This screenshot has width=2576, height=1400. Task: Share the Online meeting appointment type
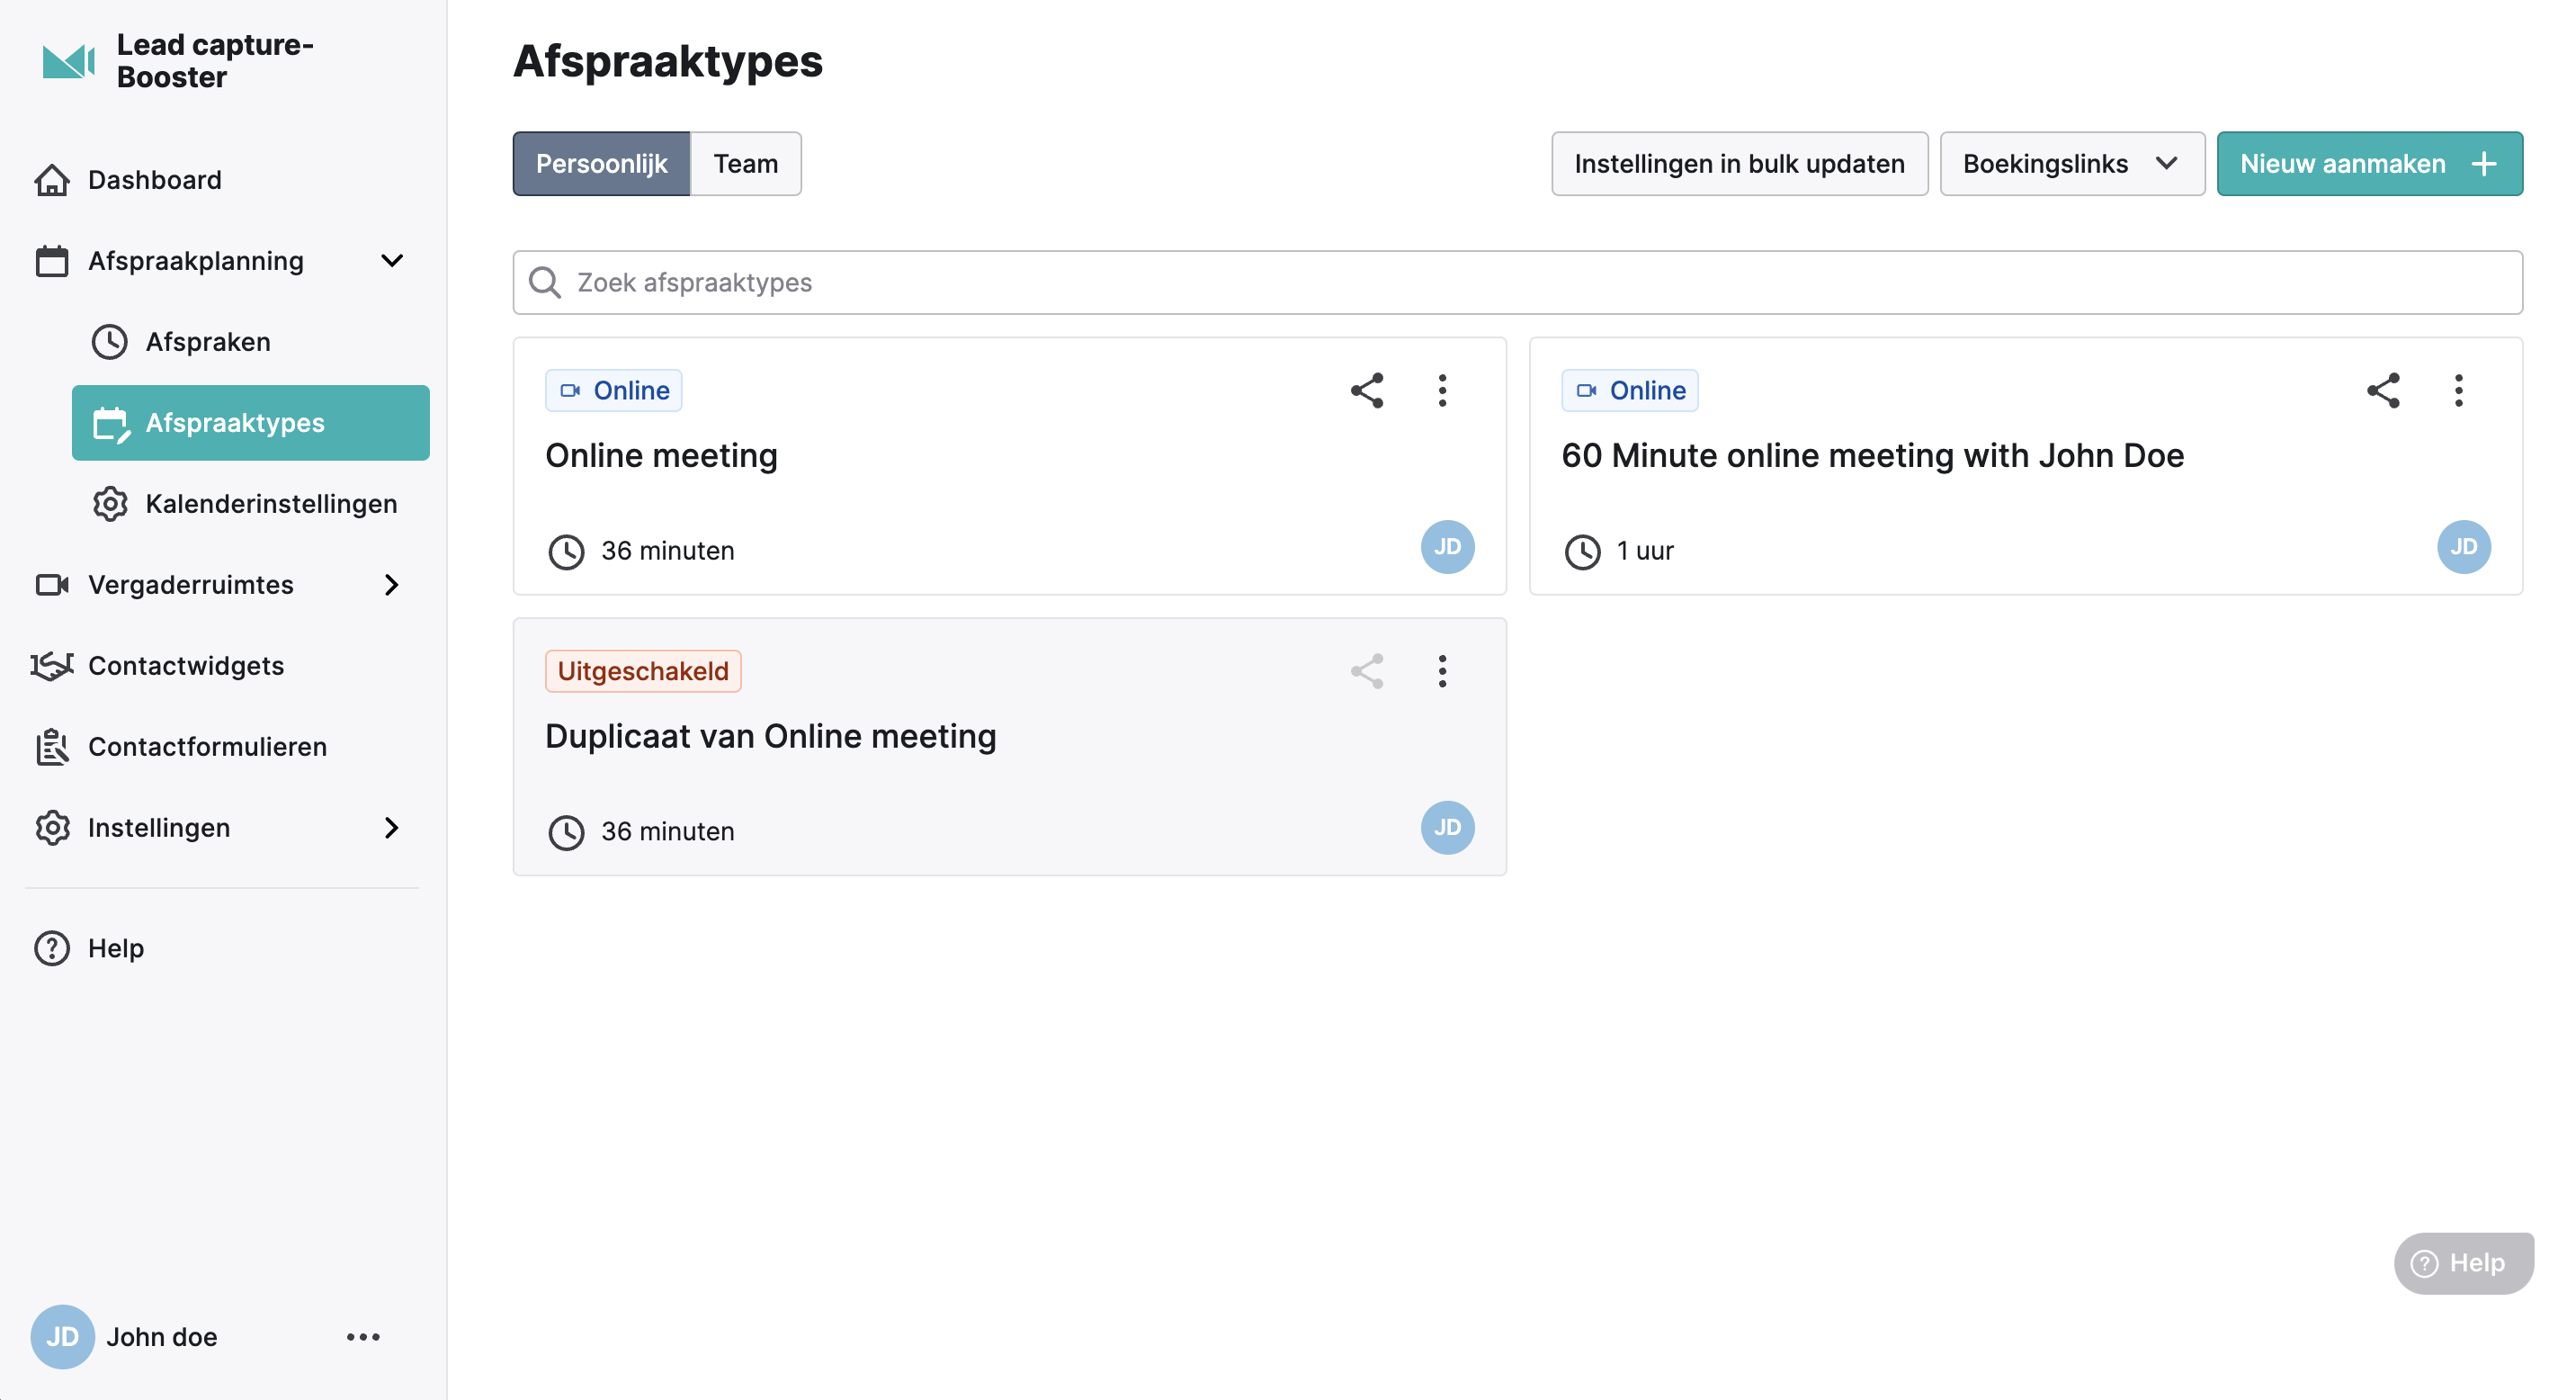click(x=1367, y=390)
